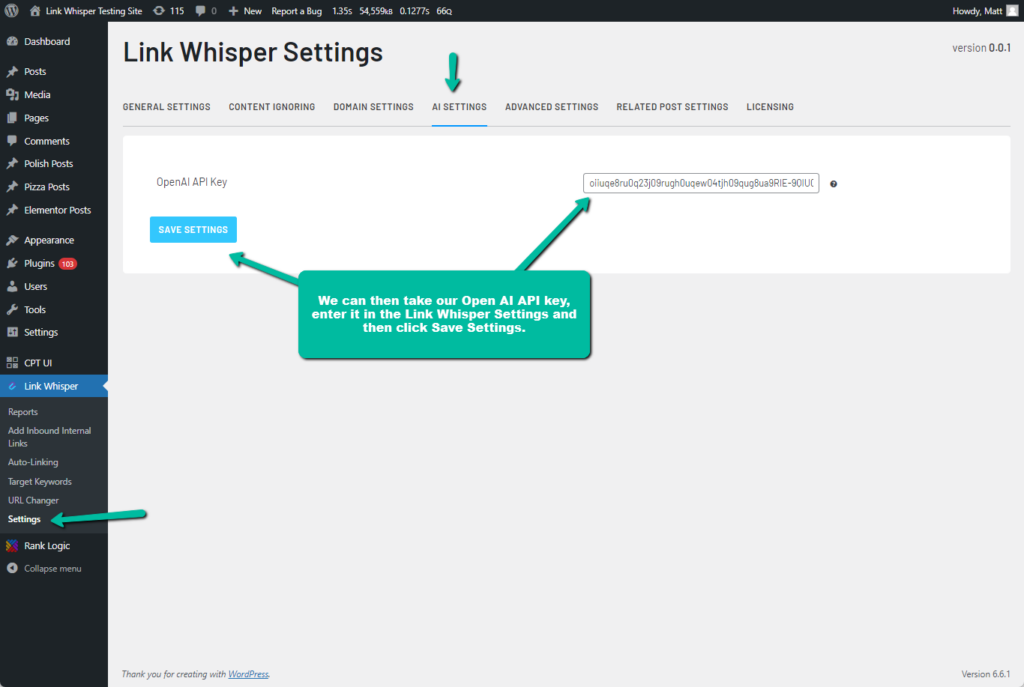Click the Posts pushpin icon
1024x687 pixels.
(12, 71)
